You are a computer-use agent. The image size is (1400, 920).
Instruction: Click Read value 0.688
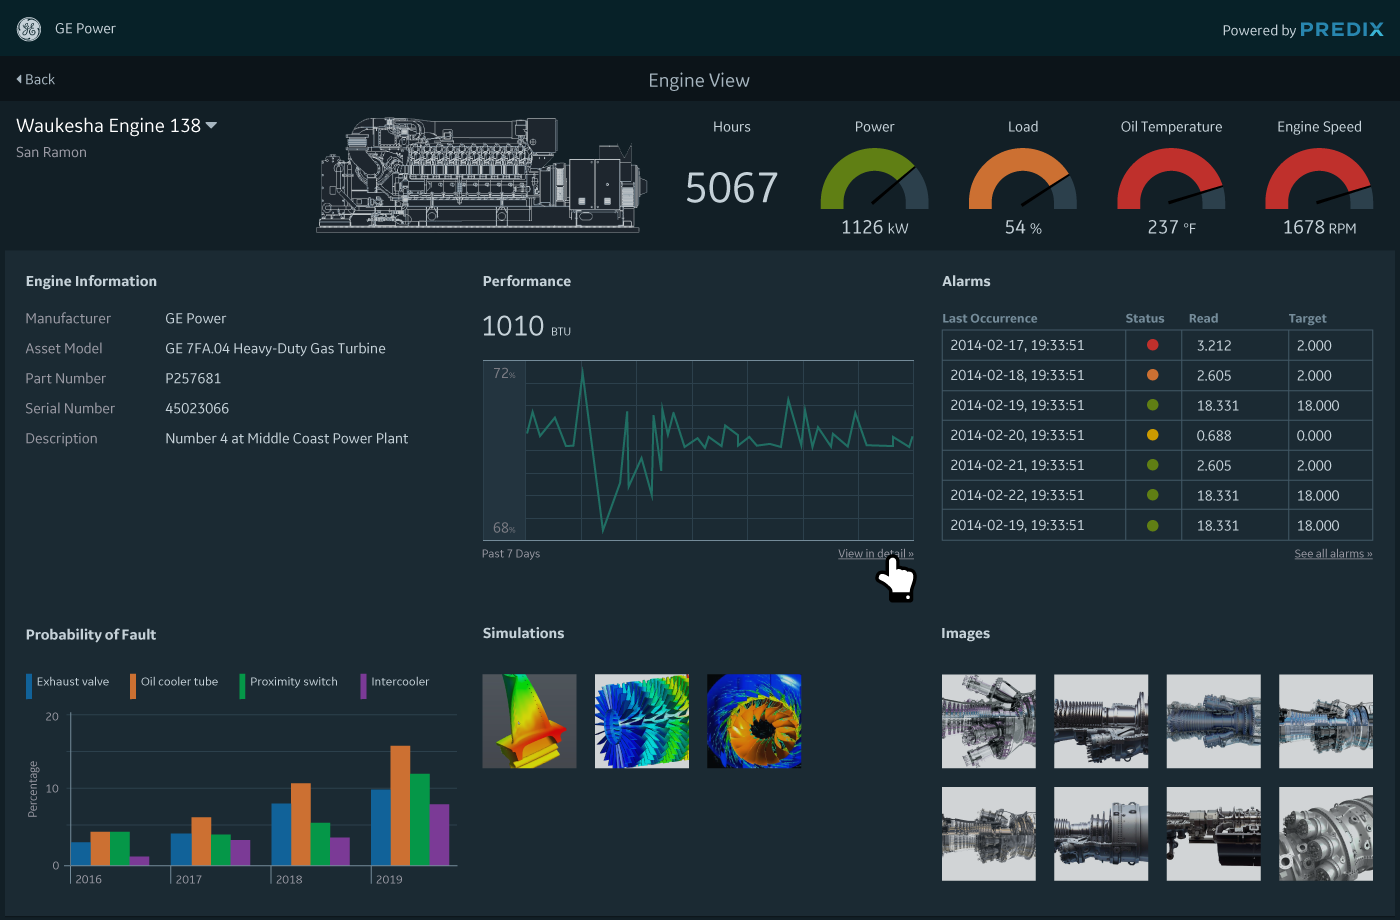point(1214,435)
